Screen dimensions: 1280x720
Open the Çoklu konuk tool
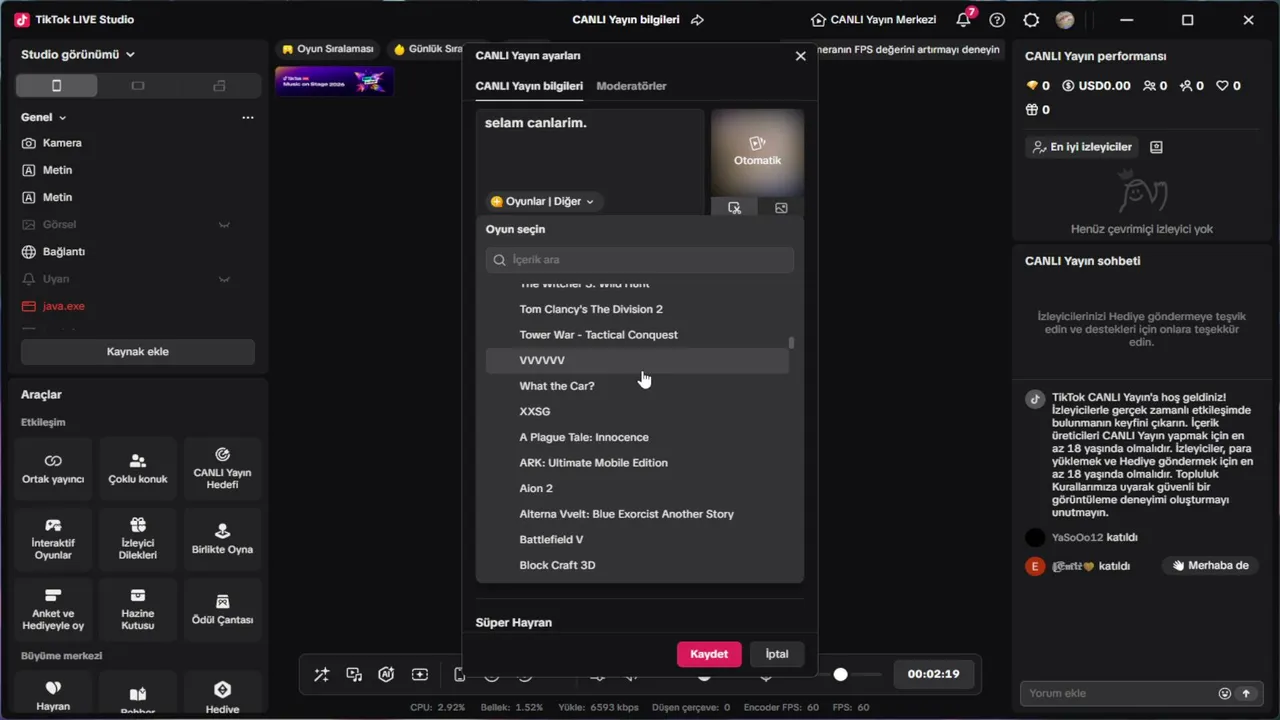(138, 468)
